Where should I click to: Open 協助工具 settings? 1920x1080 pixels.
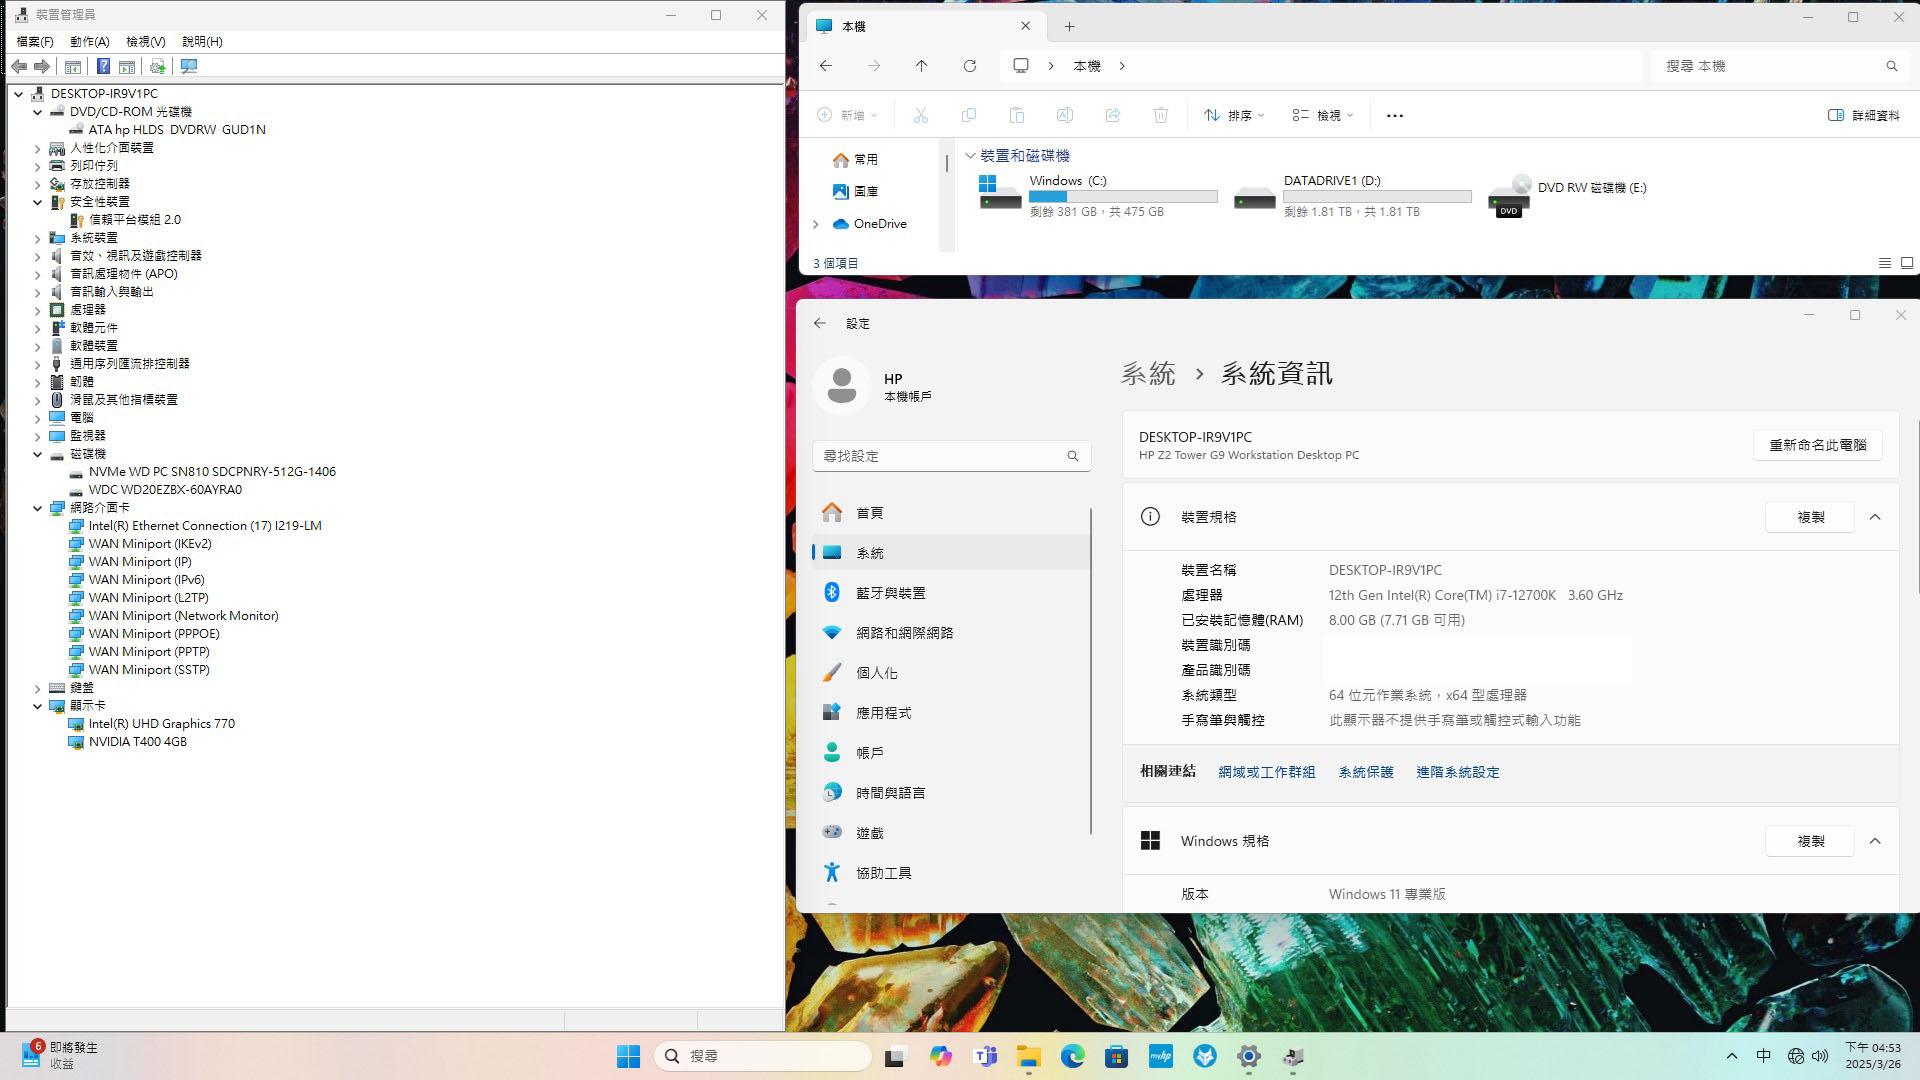click(951, 873)
